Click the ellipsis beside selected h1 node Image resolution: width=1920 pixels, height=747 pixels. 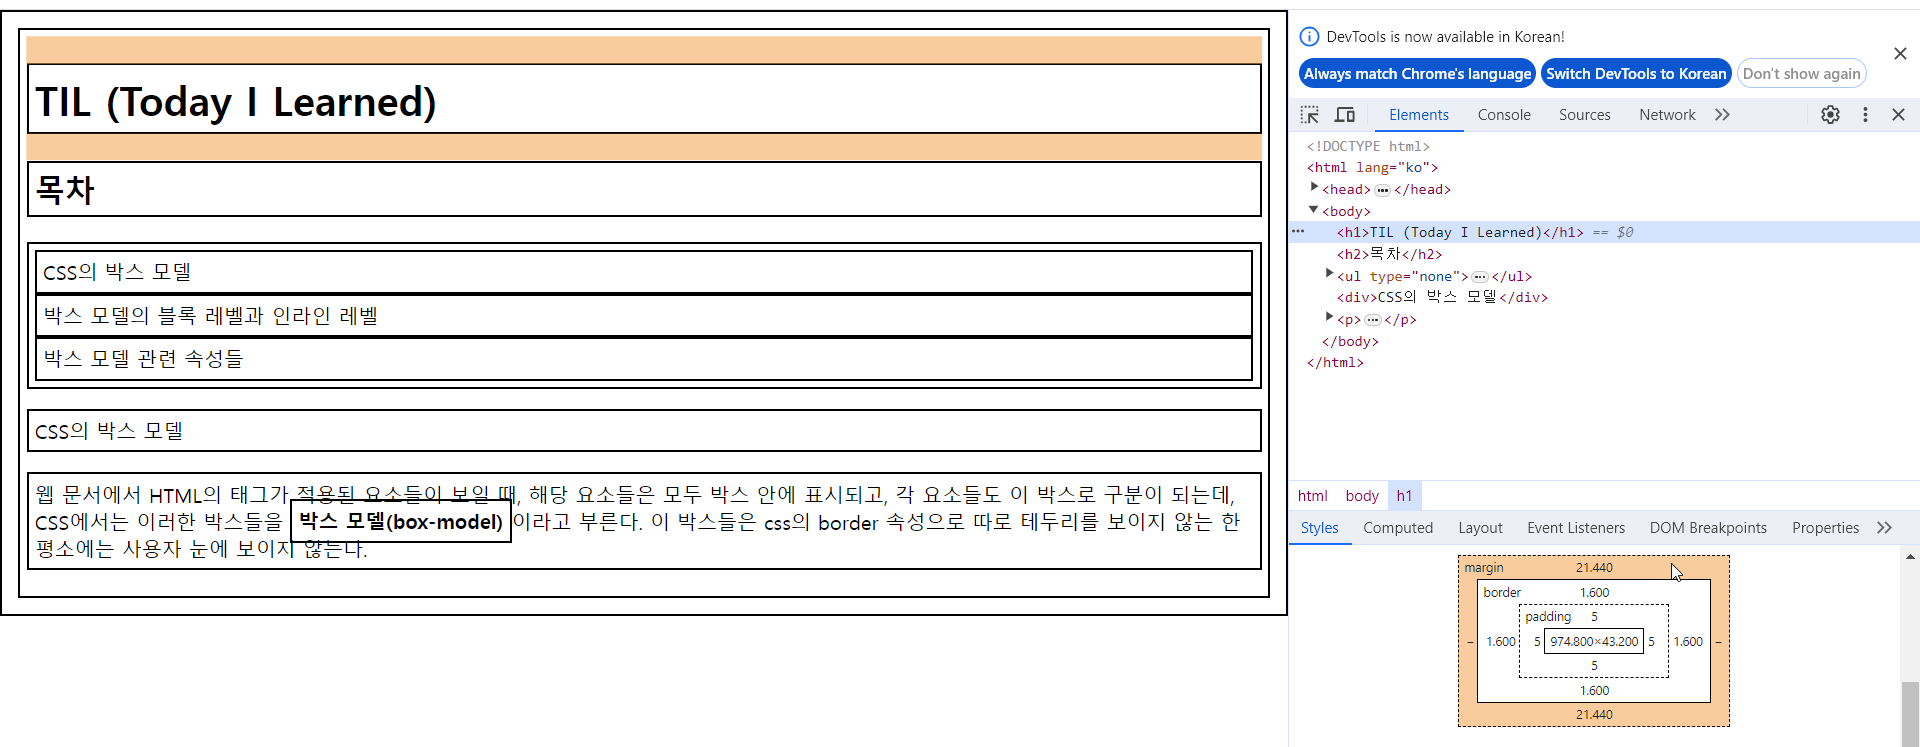(x=1298, y=231)
